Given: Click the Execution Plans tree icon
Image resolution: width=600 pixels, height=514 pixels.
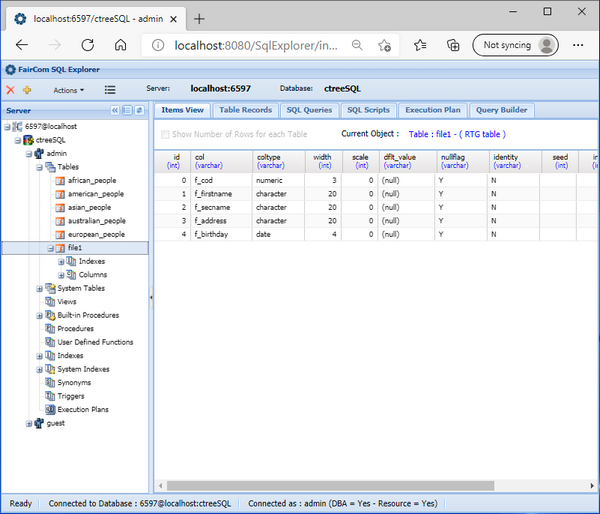Looking at the screenshot, I should 50,410.
